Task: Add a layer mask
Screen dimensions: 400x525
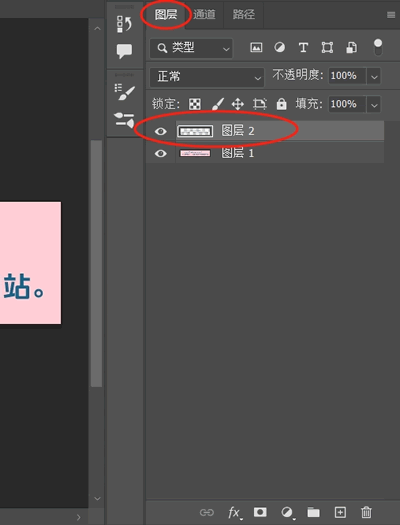Action: point(260,512)
